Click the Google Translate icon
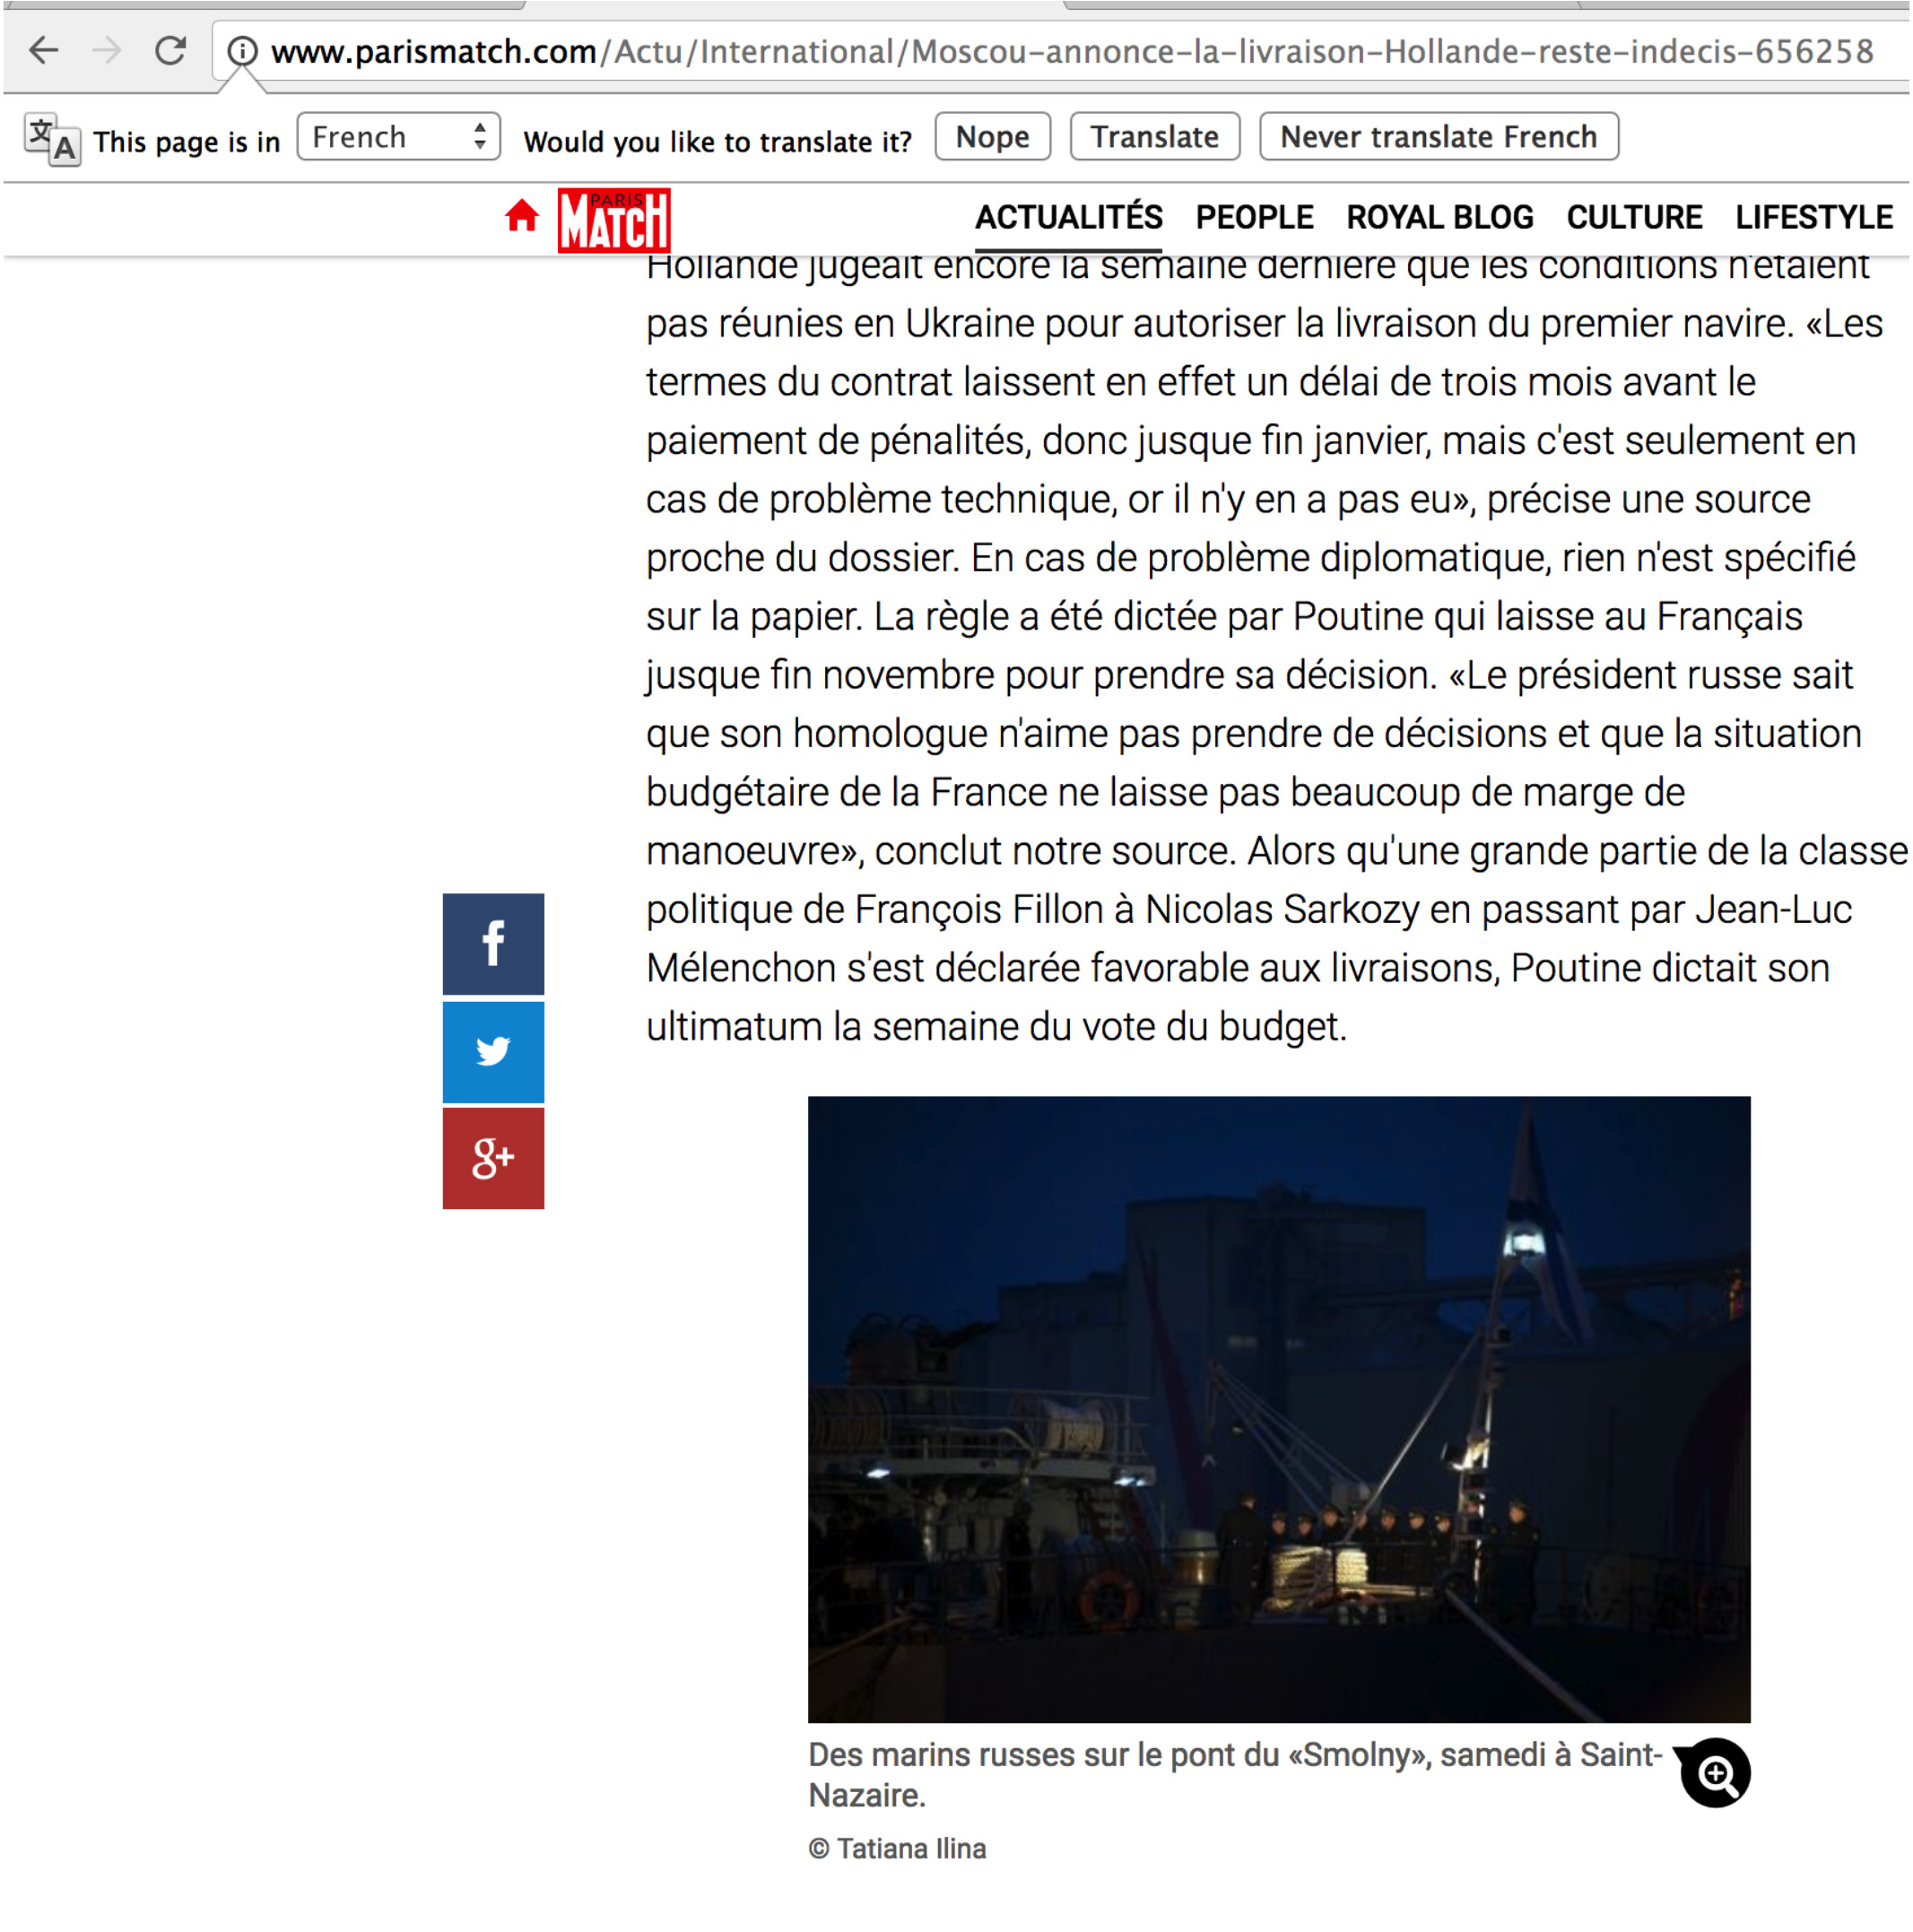This screenshot has height=1932, width=1913. point(52,139)
